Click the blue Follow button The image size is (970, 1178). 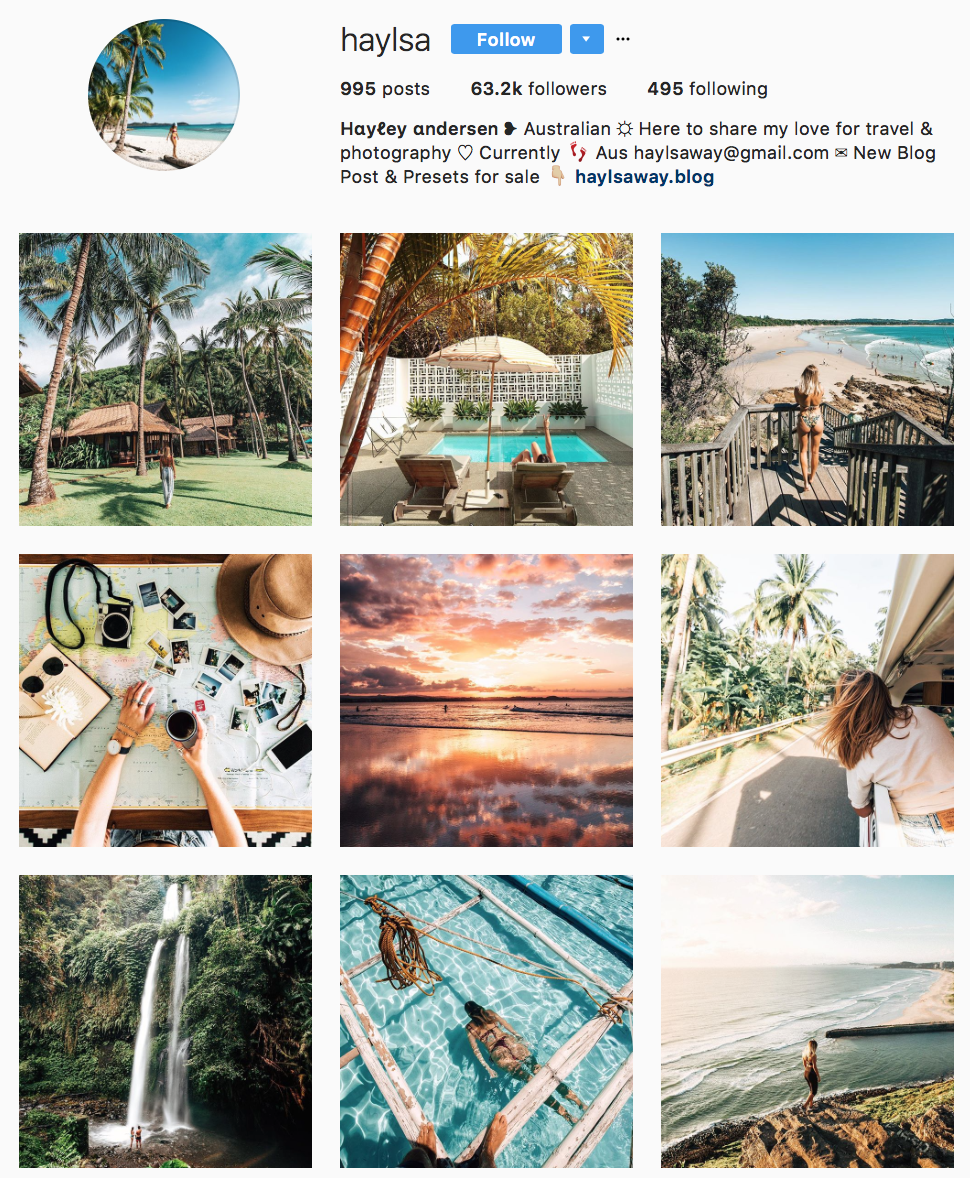(506, 39)
